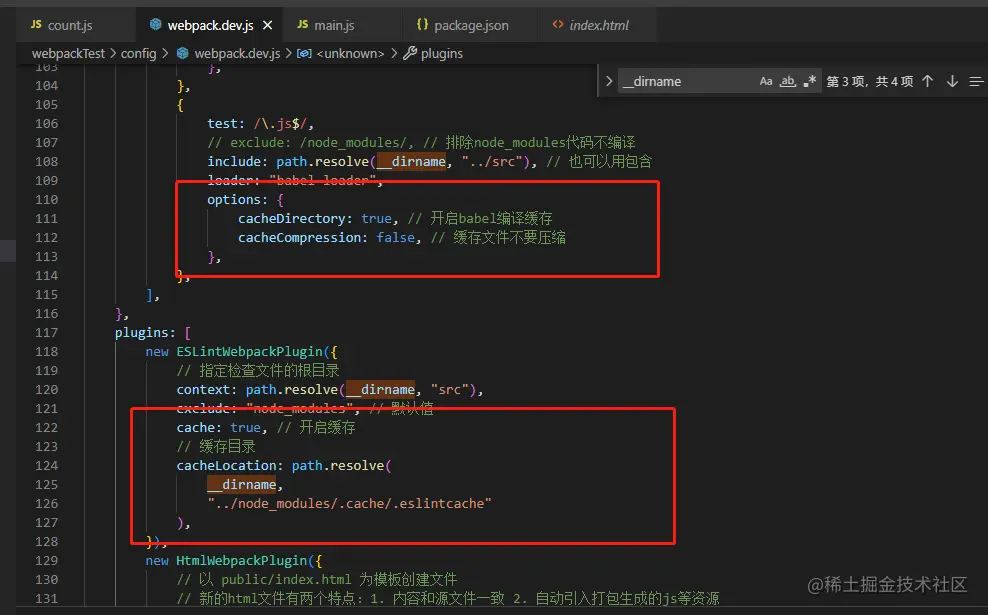This screenshot has height=615, width=988.
Task: Click the webpackTest breadcrumb
Action: point(68,54)
